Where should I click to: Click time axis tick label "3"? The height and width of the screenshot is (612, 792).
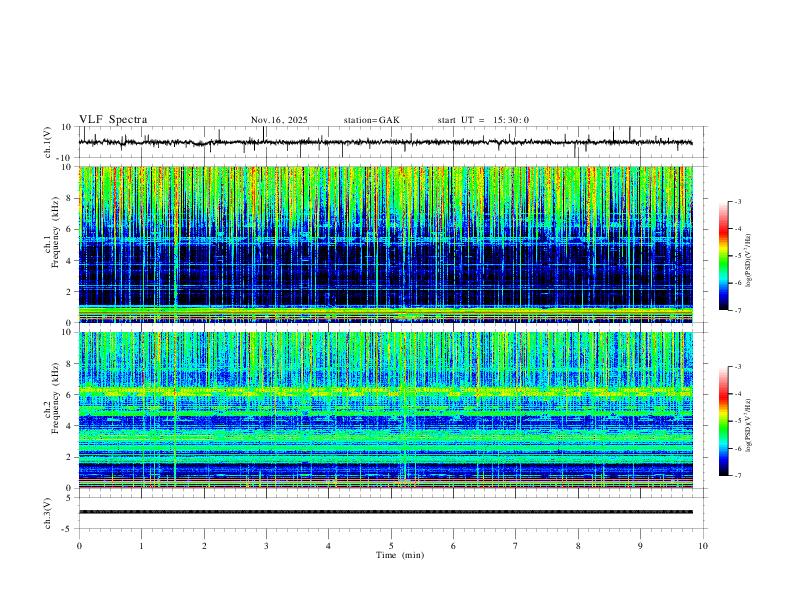point(266,546)
